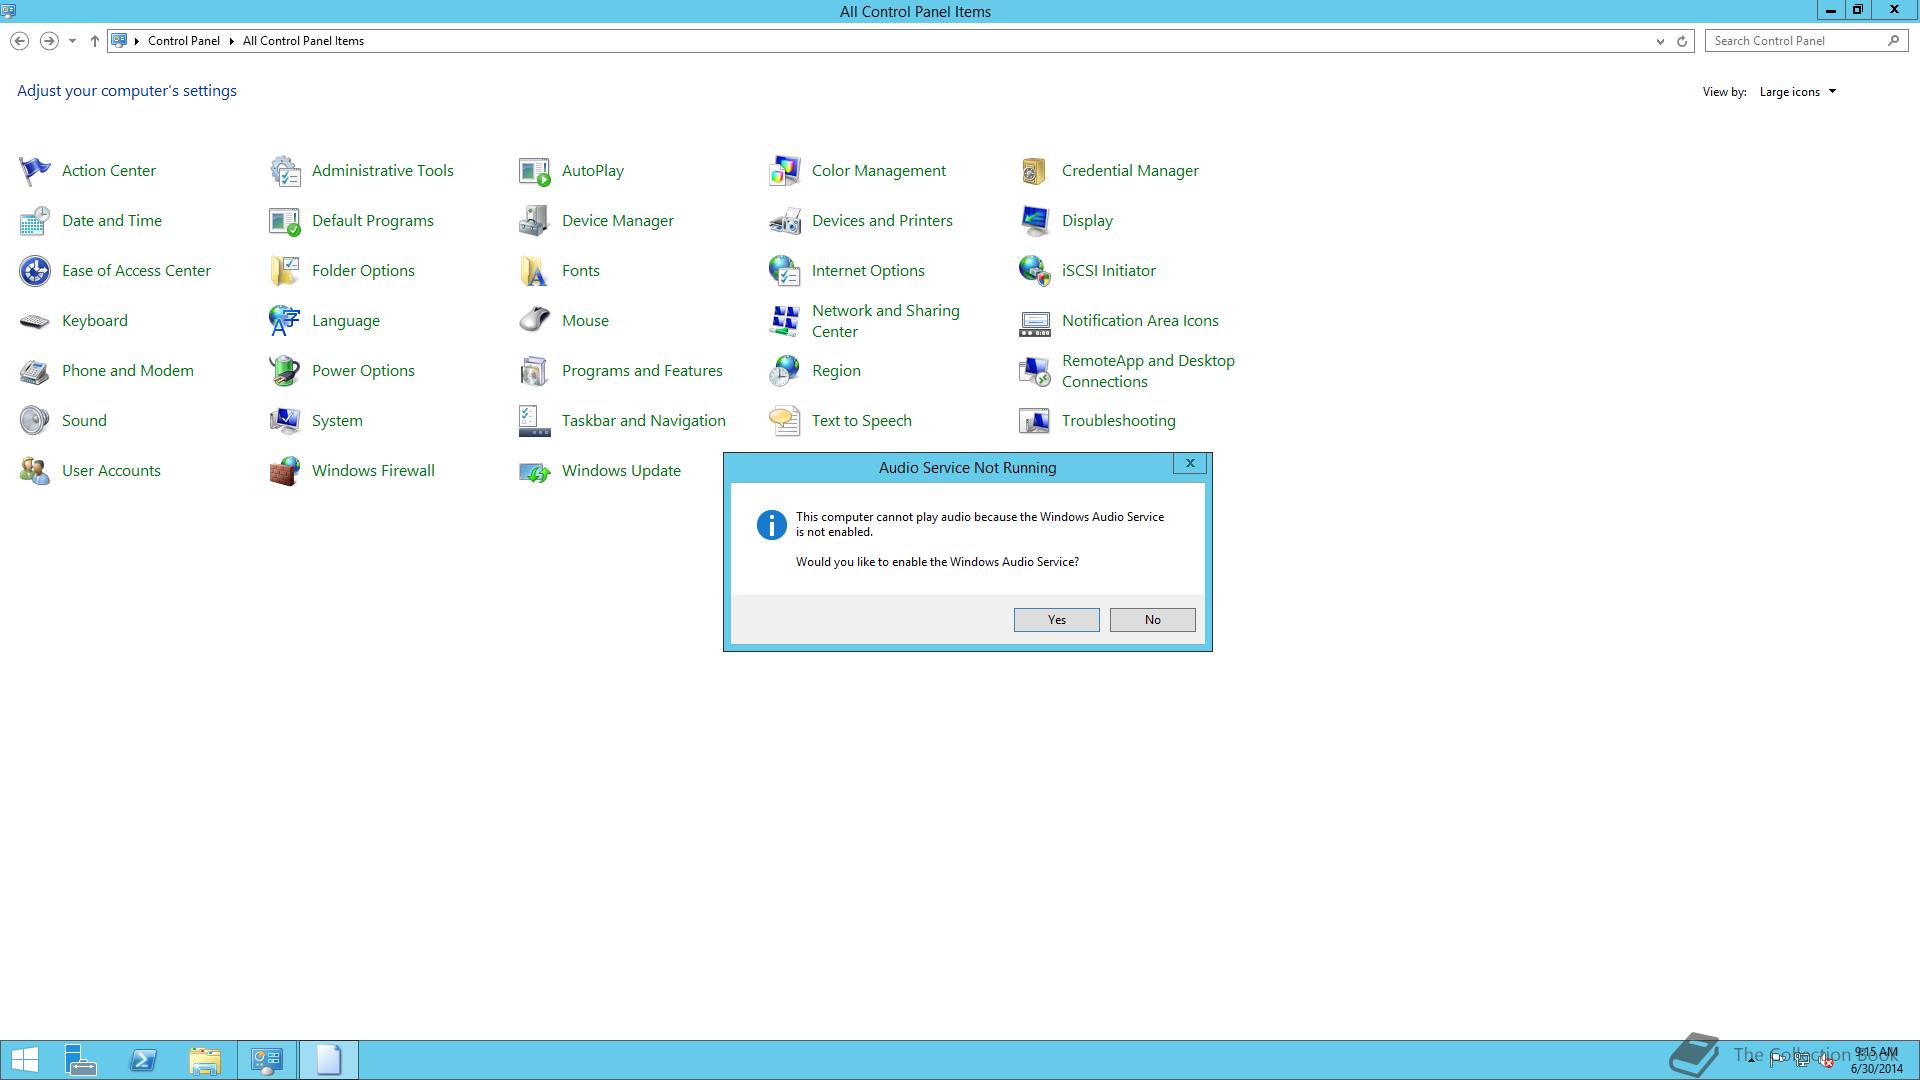This screenshot has width=1920, height=1080.
Task: Click the Mouse icon
Action: coord(535,321)
